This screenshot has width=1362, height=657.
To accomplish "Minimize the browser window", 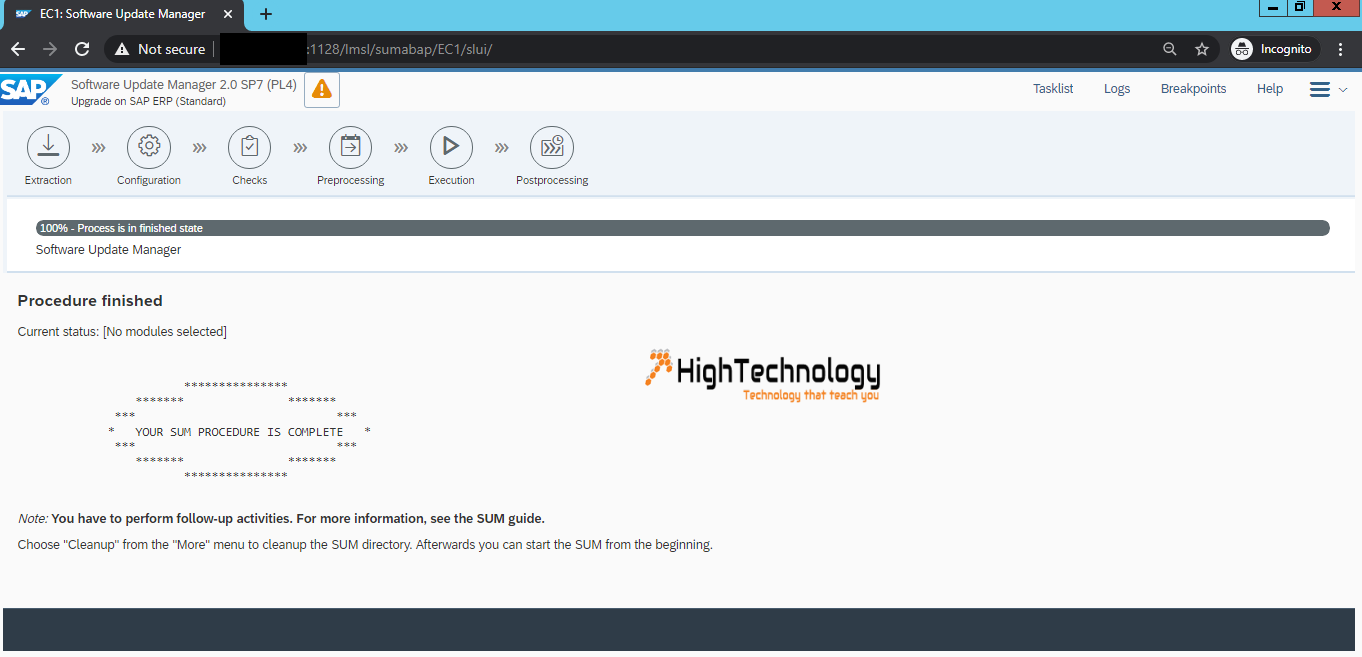I will coord(1273,8).
